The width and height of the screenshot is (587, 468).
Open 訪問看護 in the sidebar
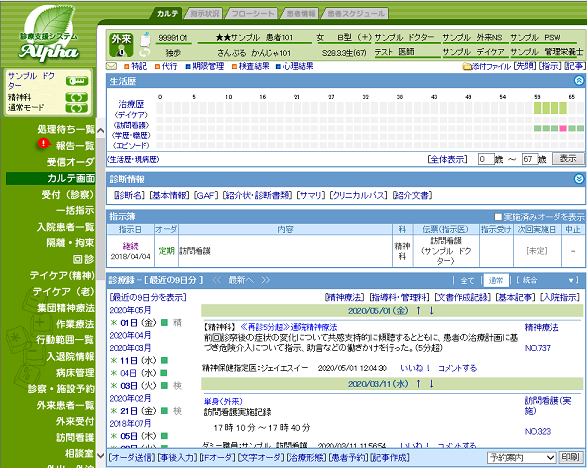(75, 437)
